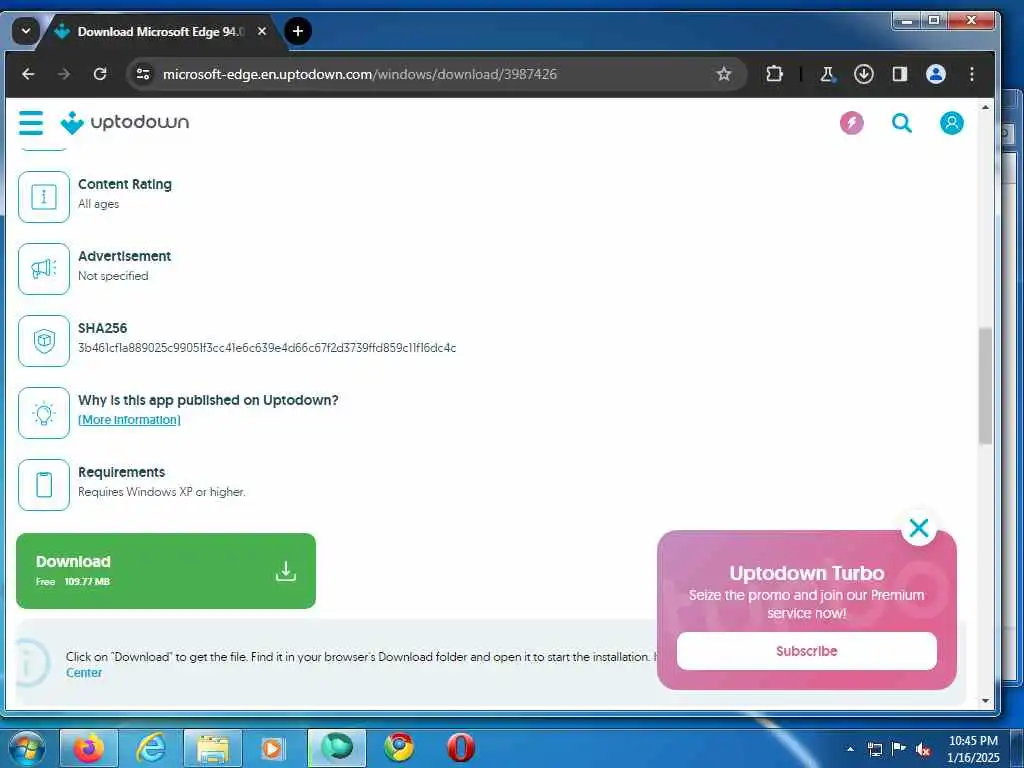The image size is (1024, 768).
Task: Open the More information link
Action: point(129,420)
